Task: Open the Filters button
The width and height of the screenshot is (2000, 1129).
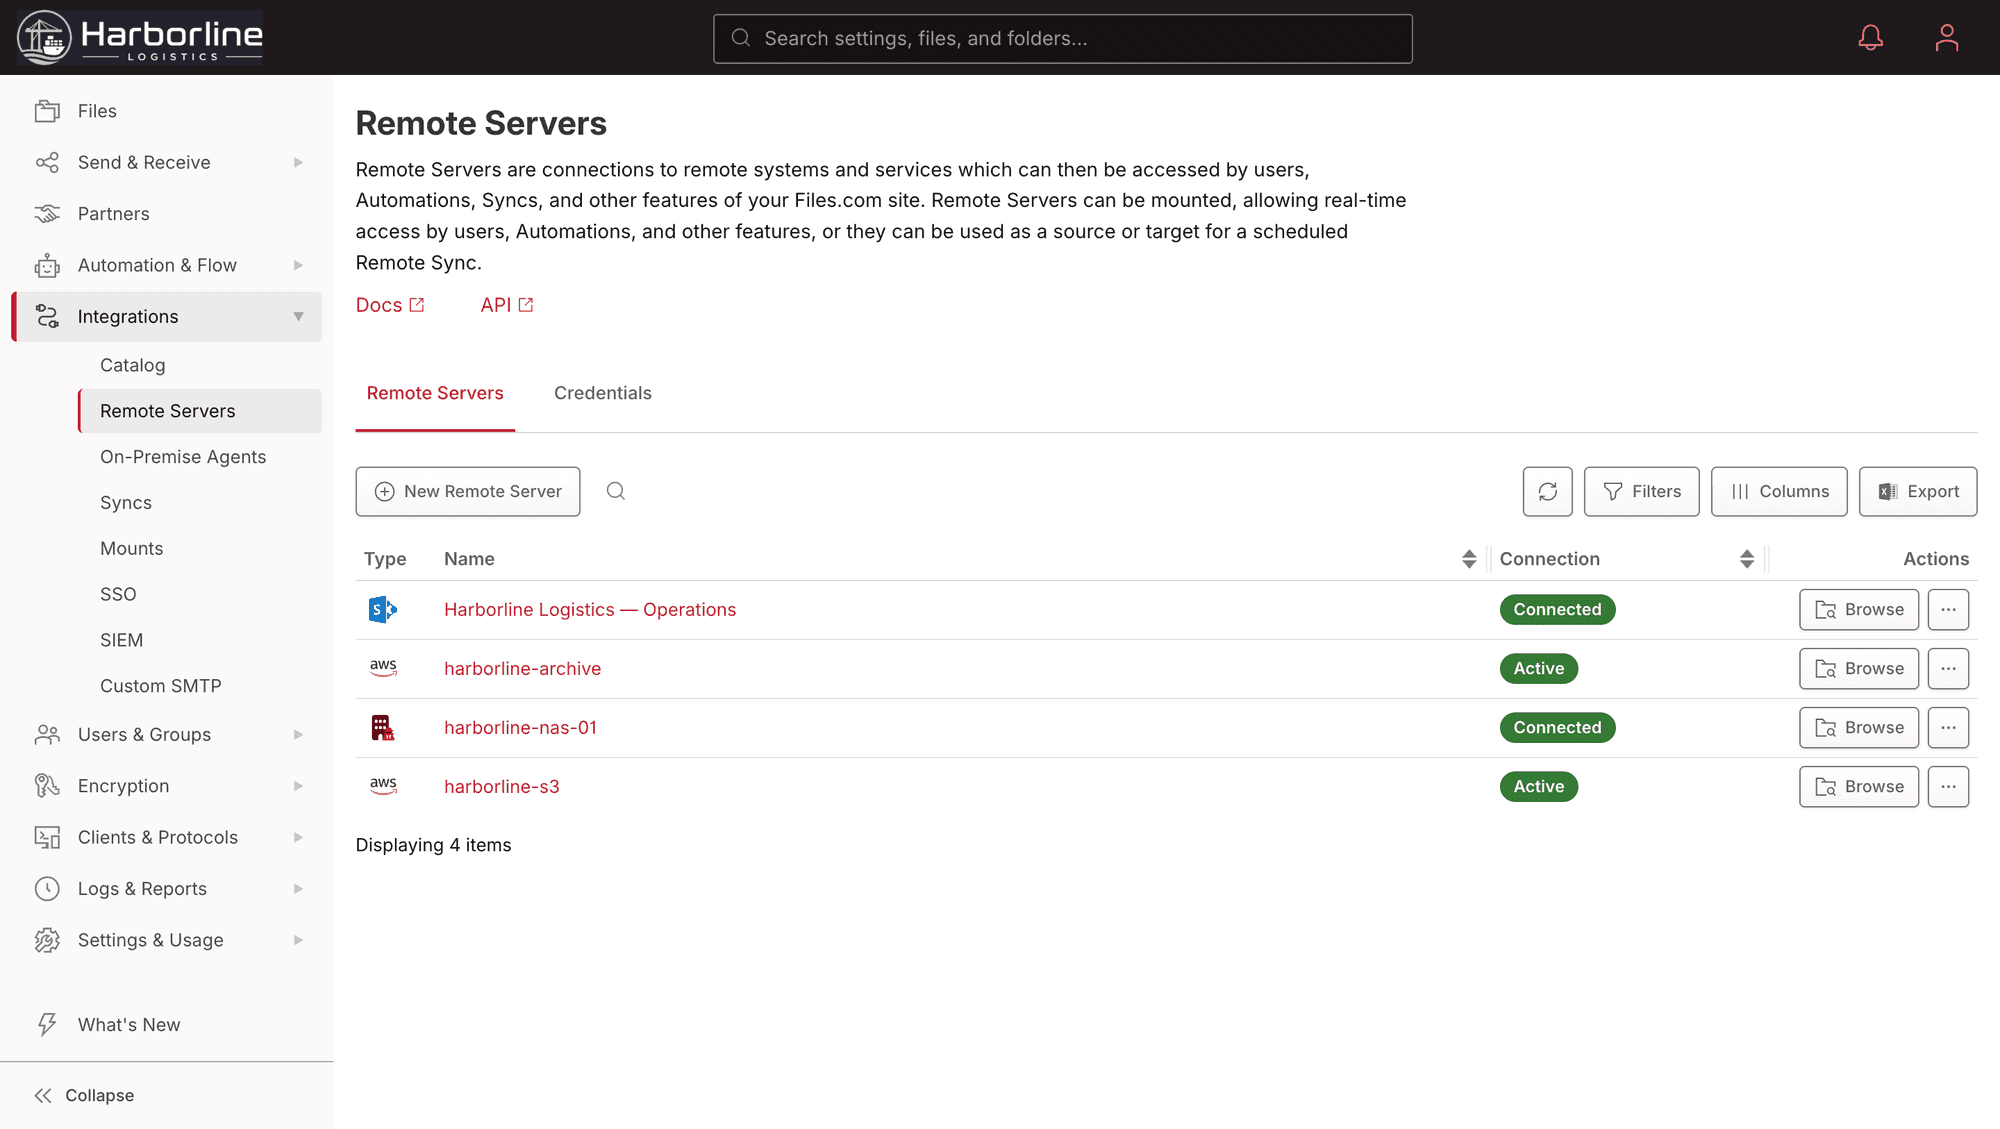Action: click(x=1641, y=491)
